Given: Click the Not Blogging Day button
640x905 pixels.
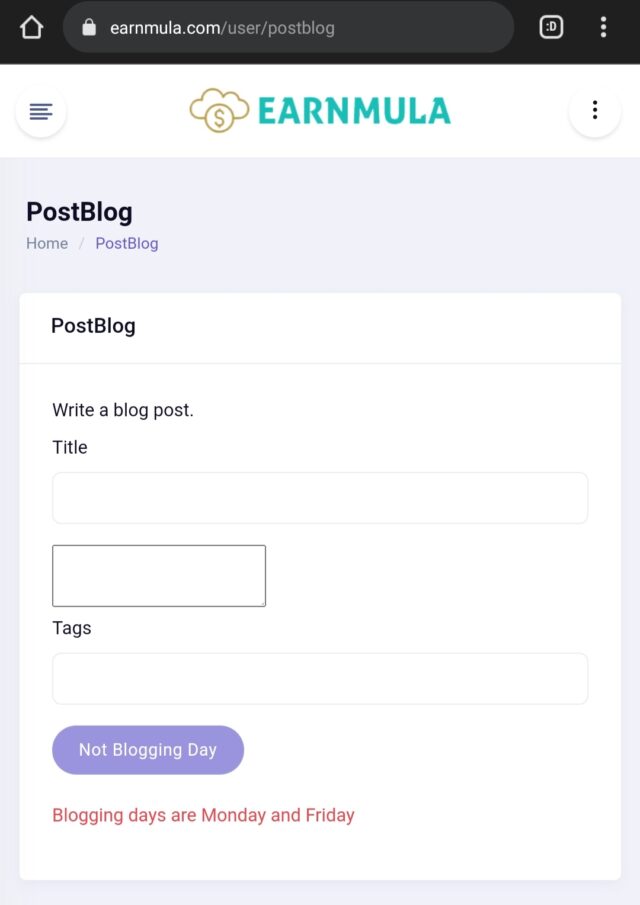Looking at the screenshot, I should point(148,750).
